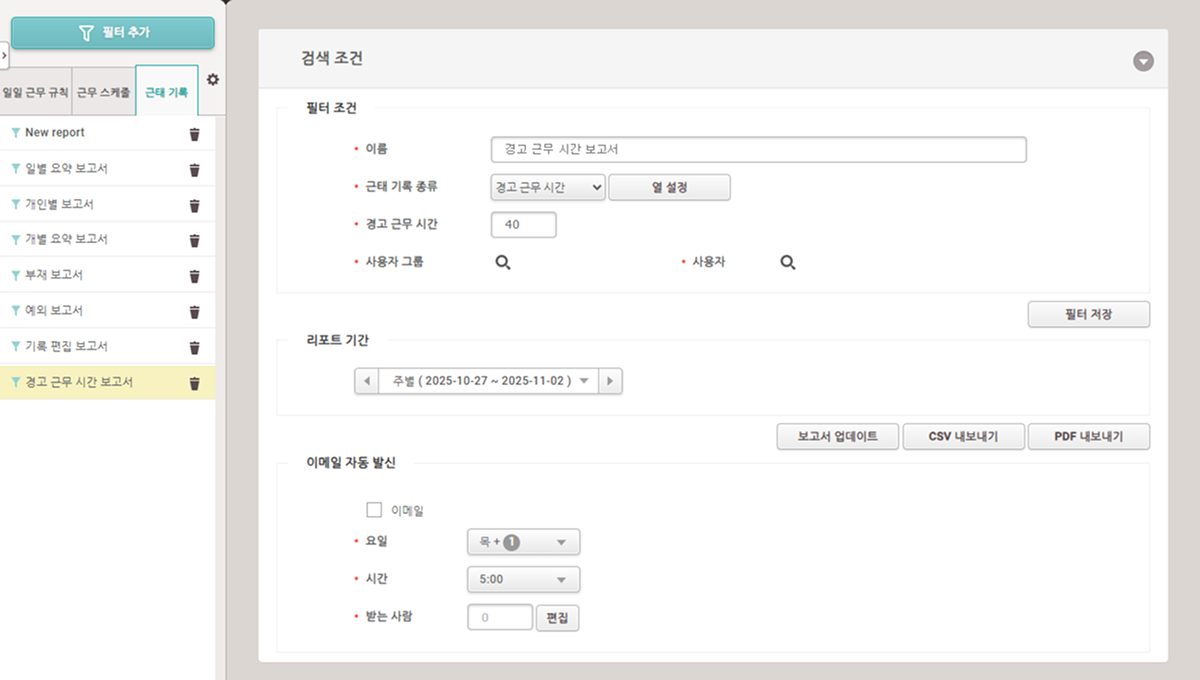Switch to 근무 스케줄 tab
The width and height of the screenshot is (1200, 680).
(x=103, y=92)
